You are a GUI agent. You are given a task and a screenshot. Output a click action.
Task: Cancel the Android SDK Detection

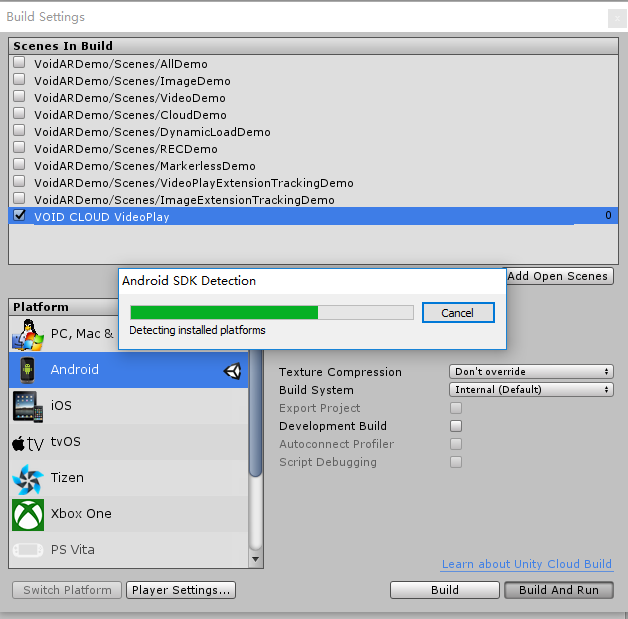tap(458, 313)
